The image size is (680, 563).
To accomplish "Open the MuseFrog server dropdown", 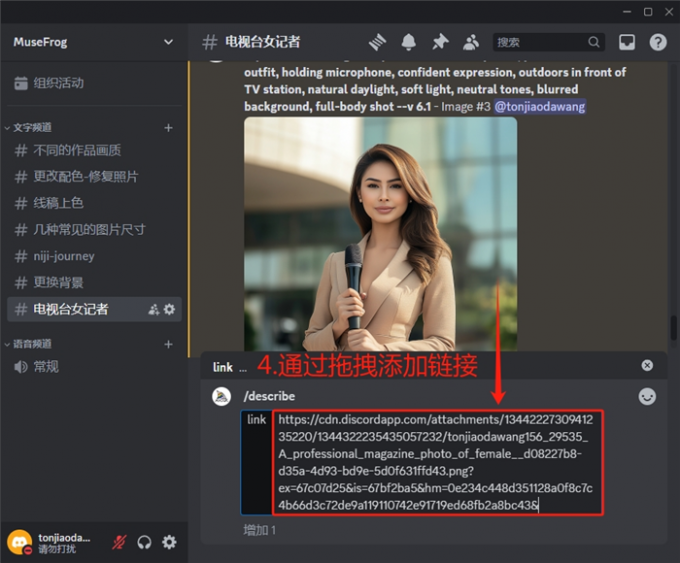I will 94,42.
